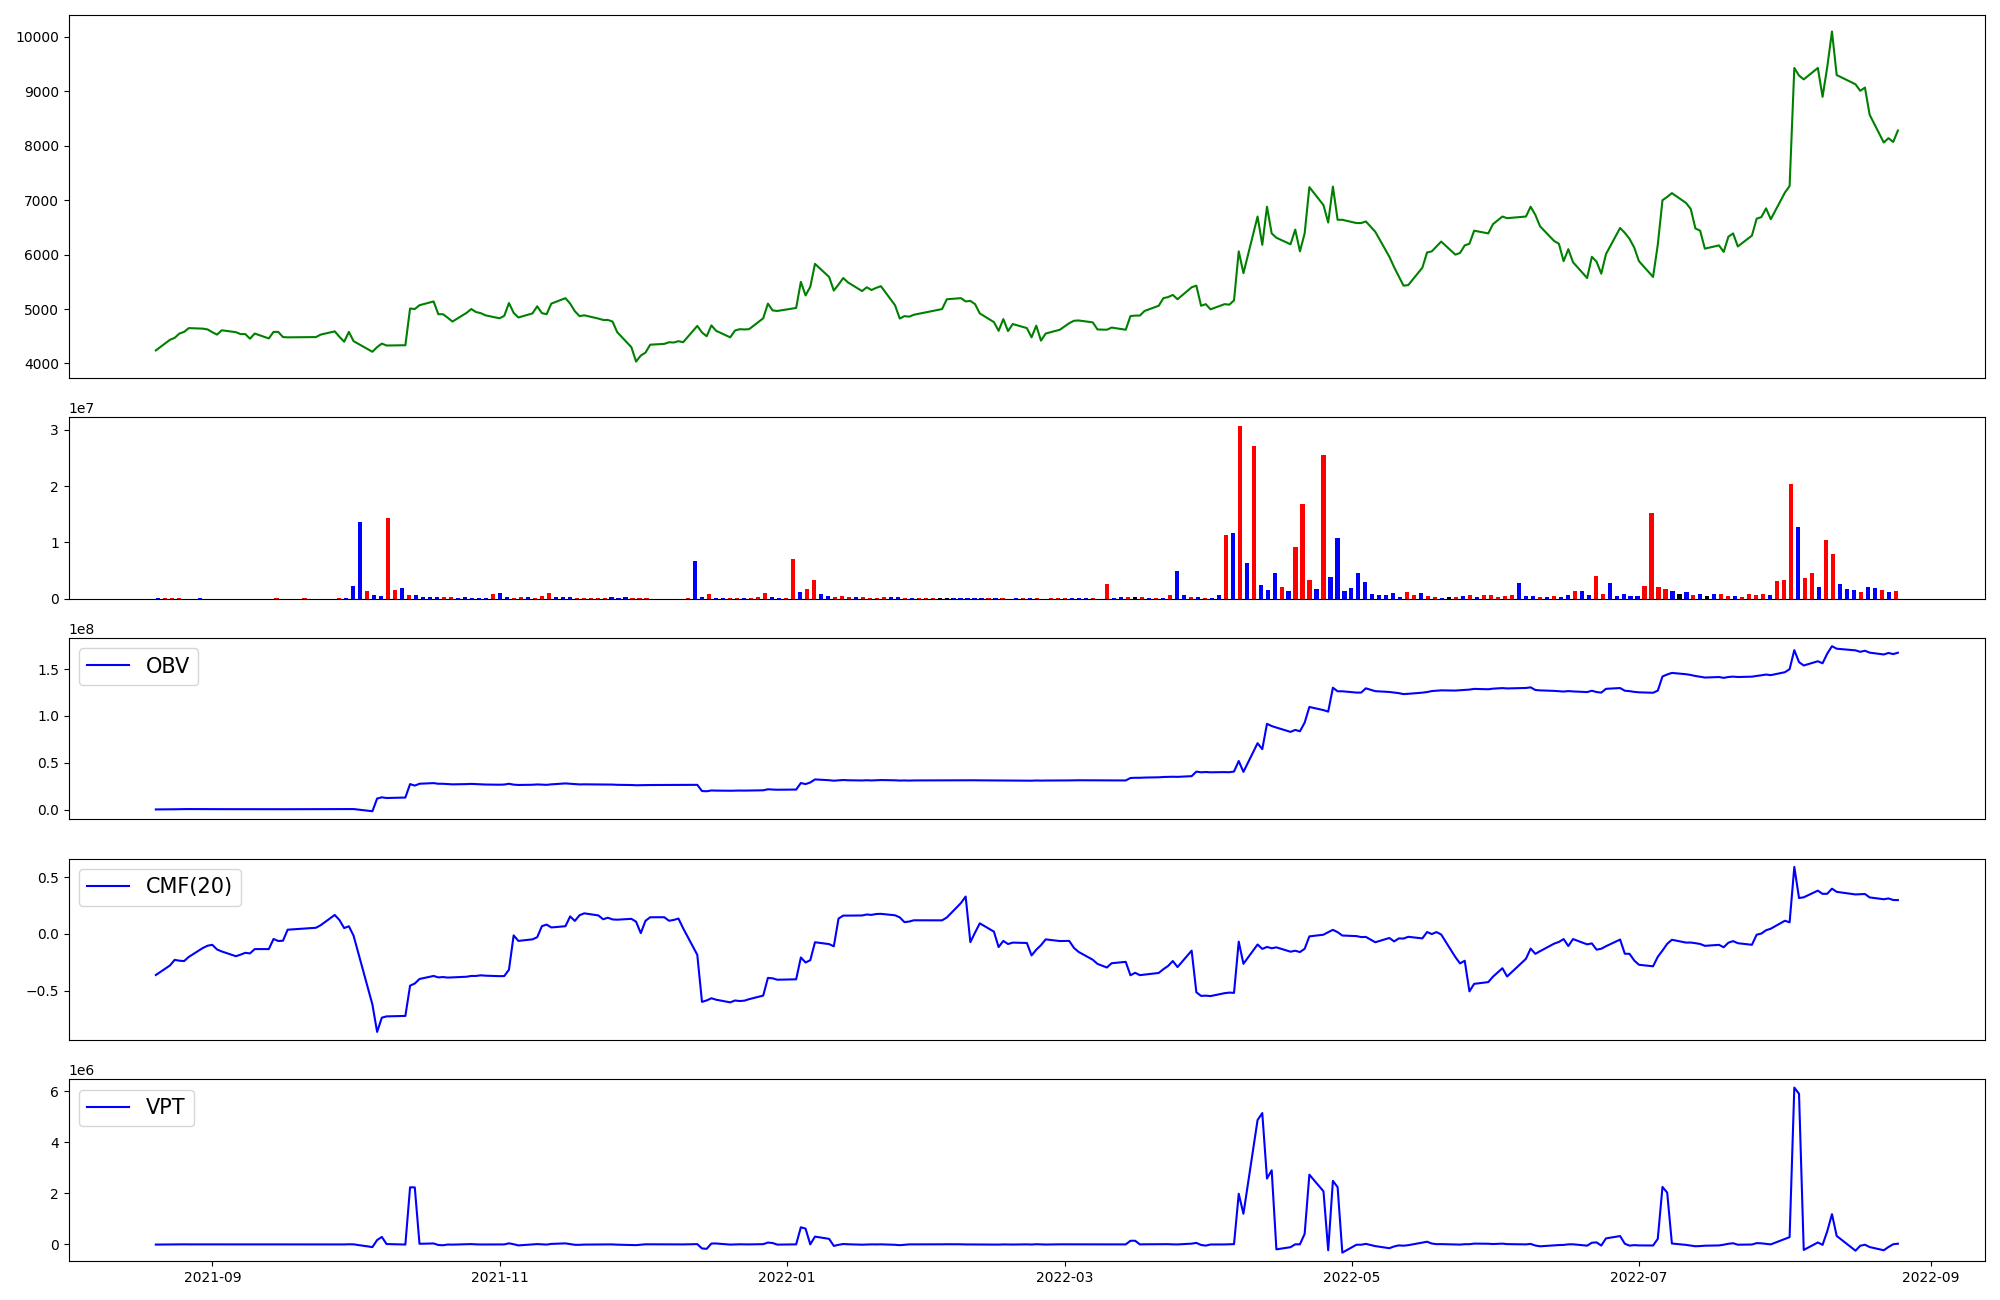
Task: Click the 2022-05 date tick label
Action: tap(1352, 1277)
